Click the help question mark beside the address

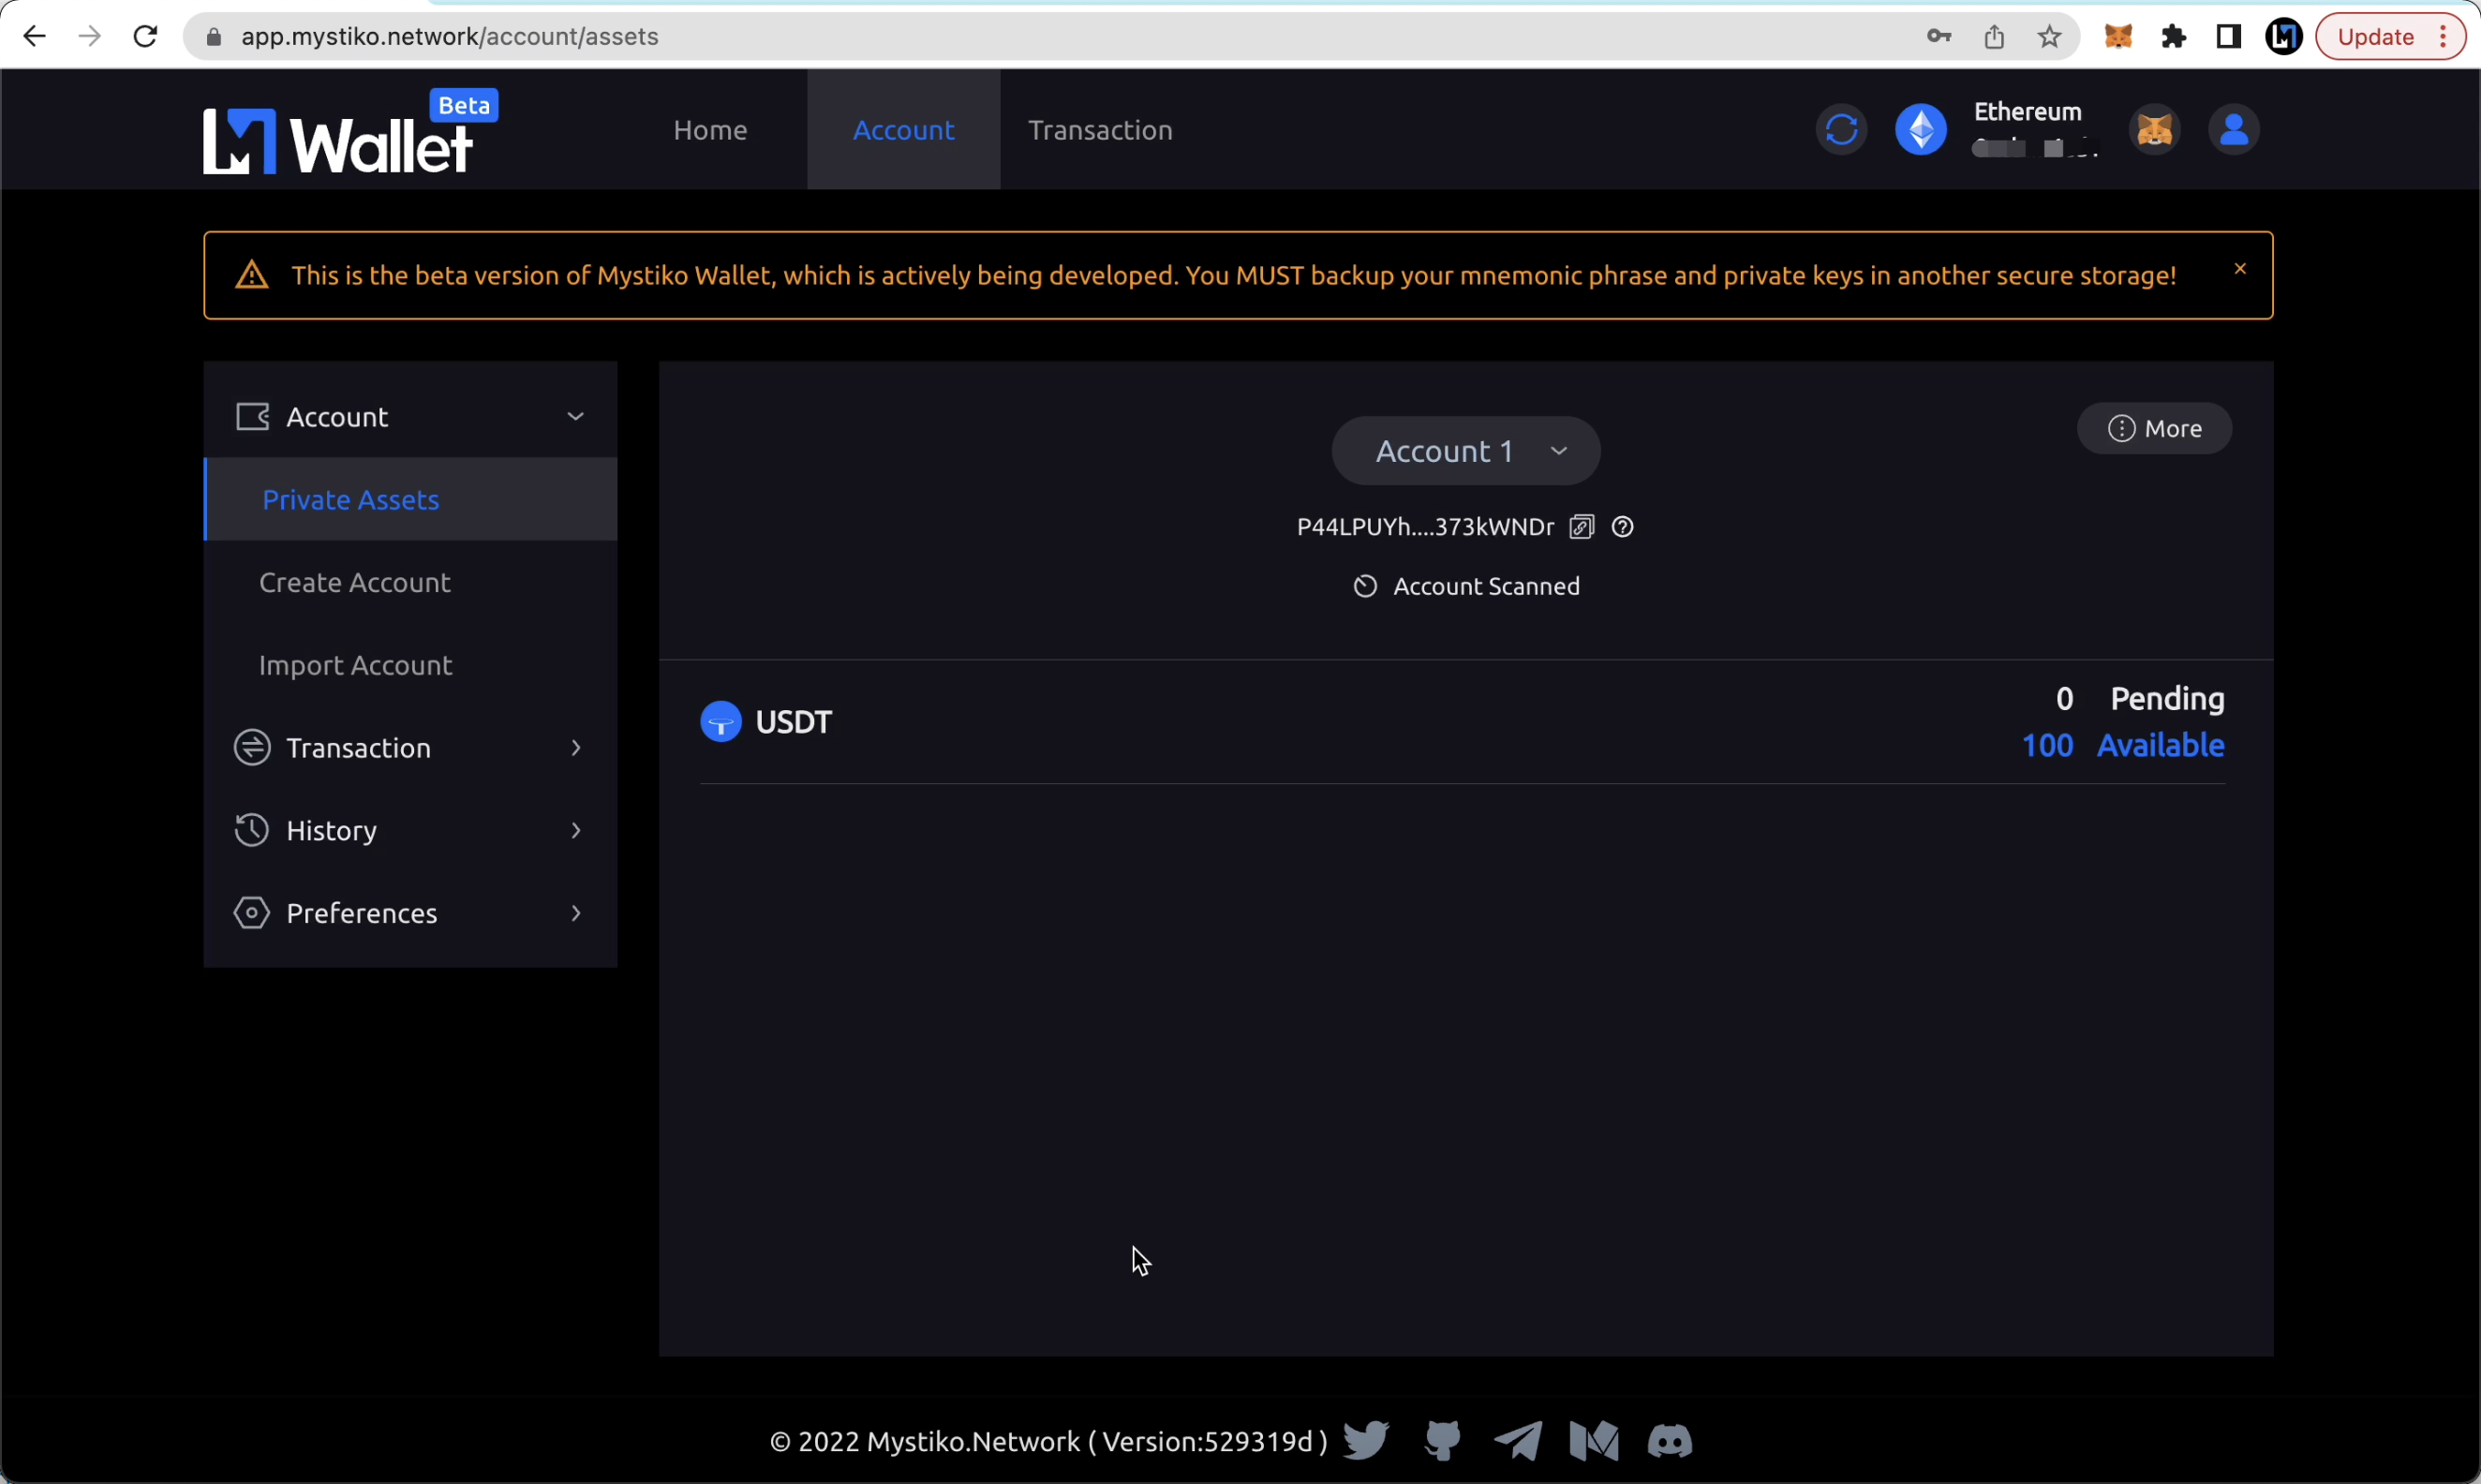(1622, 527)
